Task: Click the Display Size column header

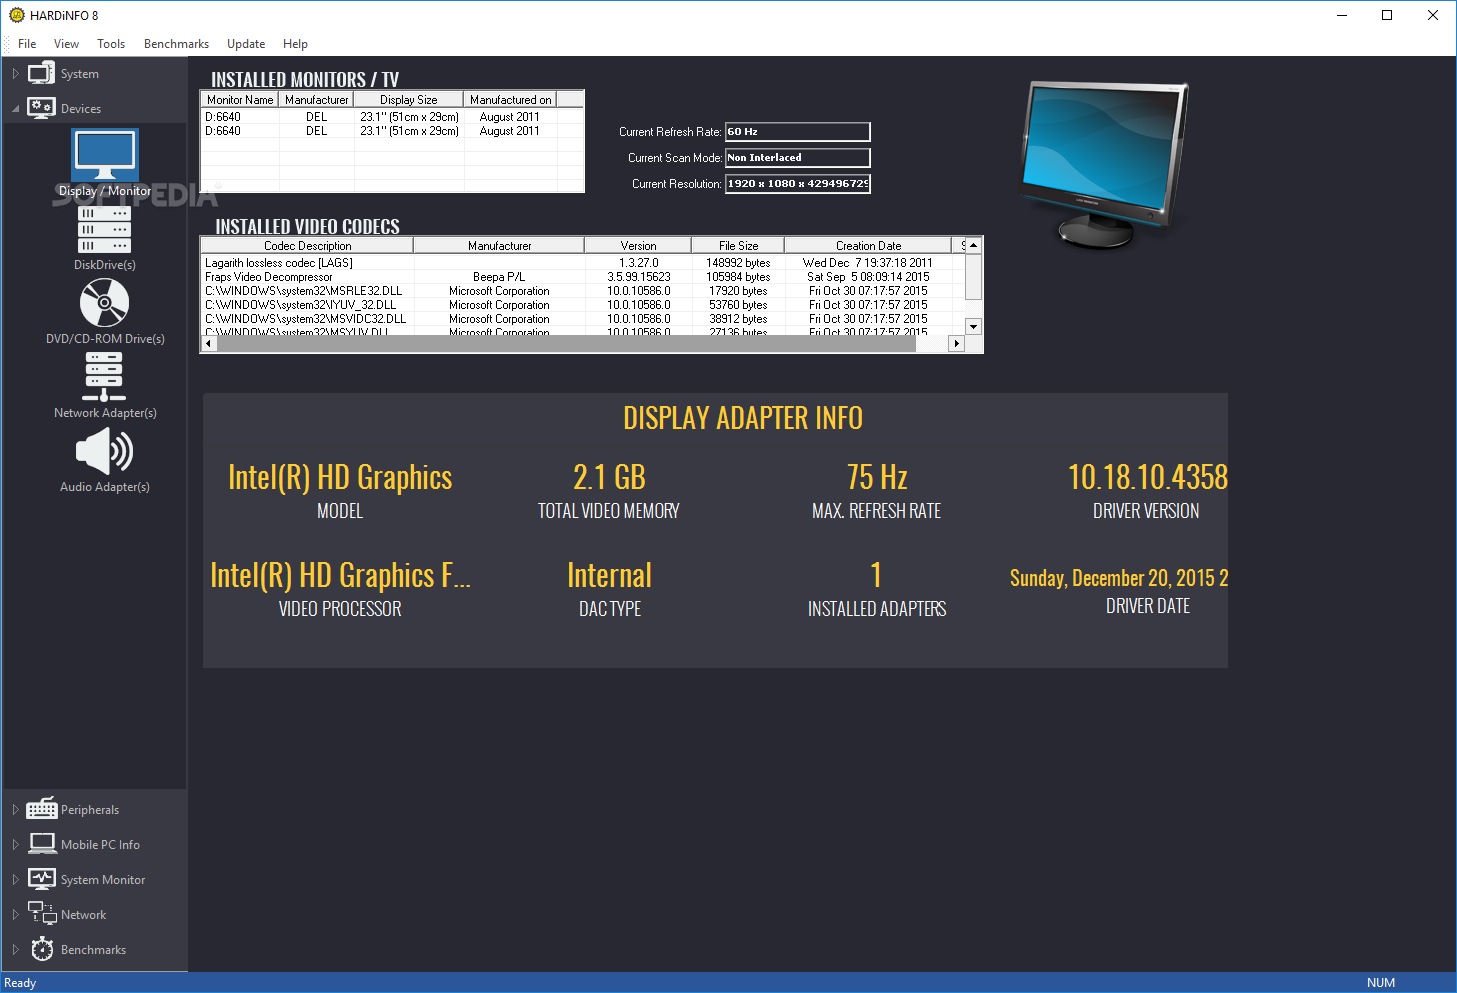Action: point(409,100)
